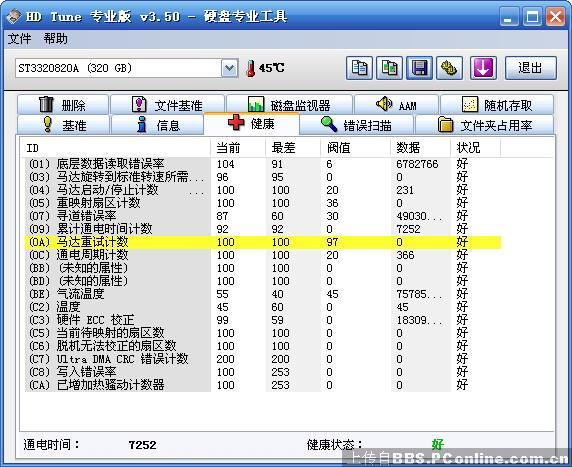Screen dimensions: 572x467
Task: Maximize the HD Tune window
Action: (x=532, y=17)
